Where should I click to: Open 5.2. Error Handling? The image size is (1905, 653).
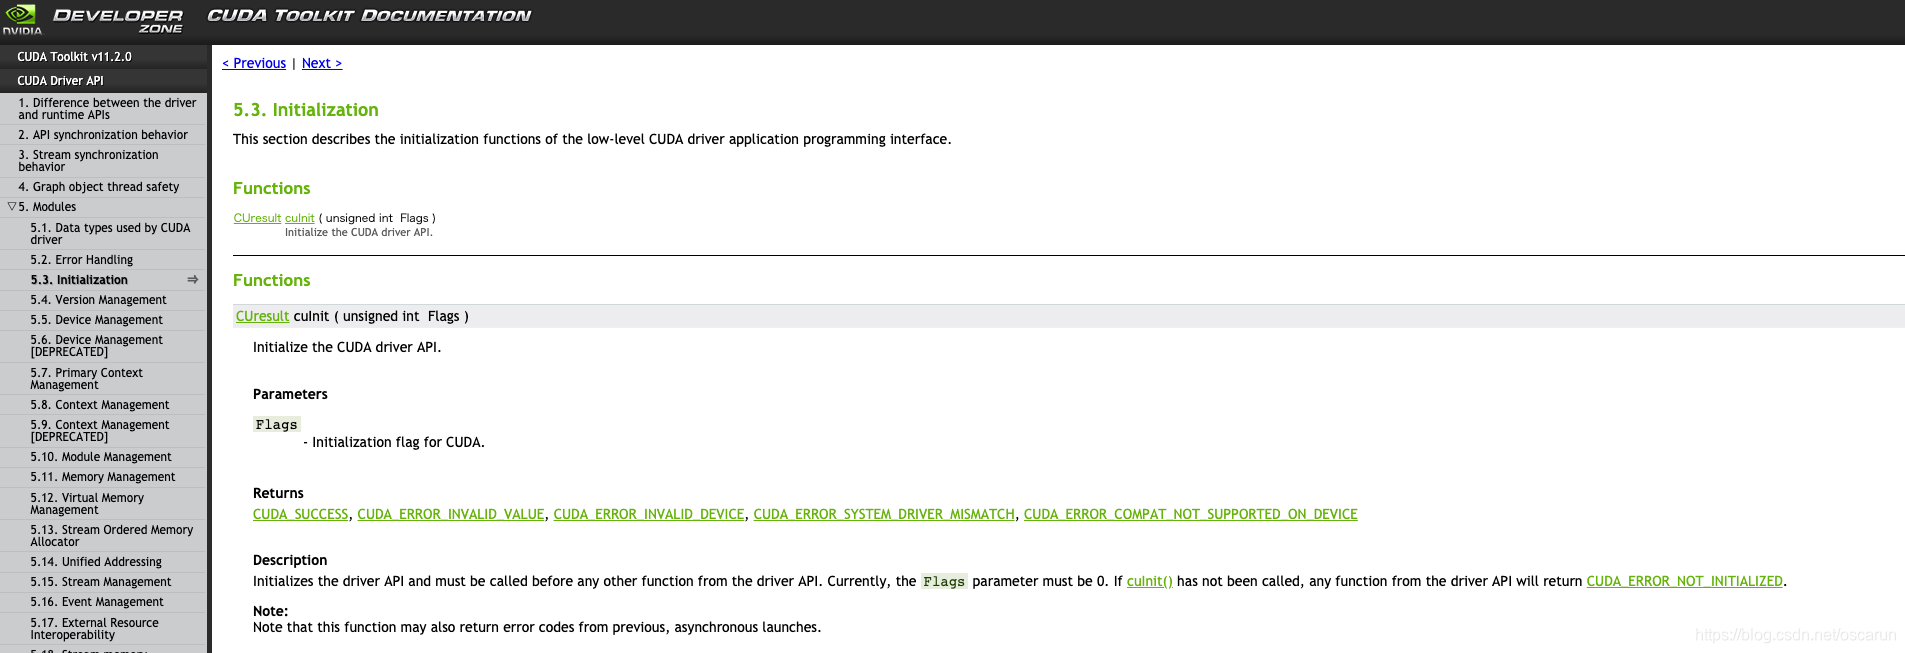coord(81,260)
